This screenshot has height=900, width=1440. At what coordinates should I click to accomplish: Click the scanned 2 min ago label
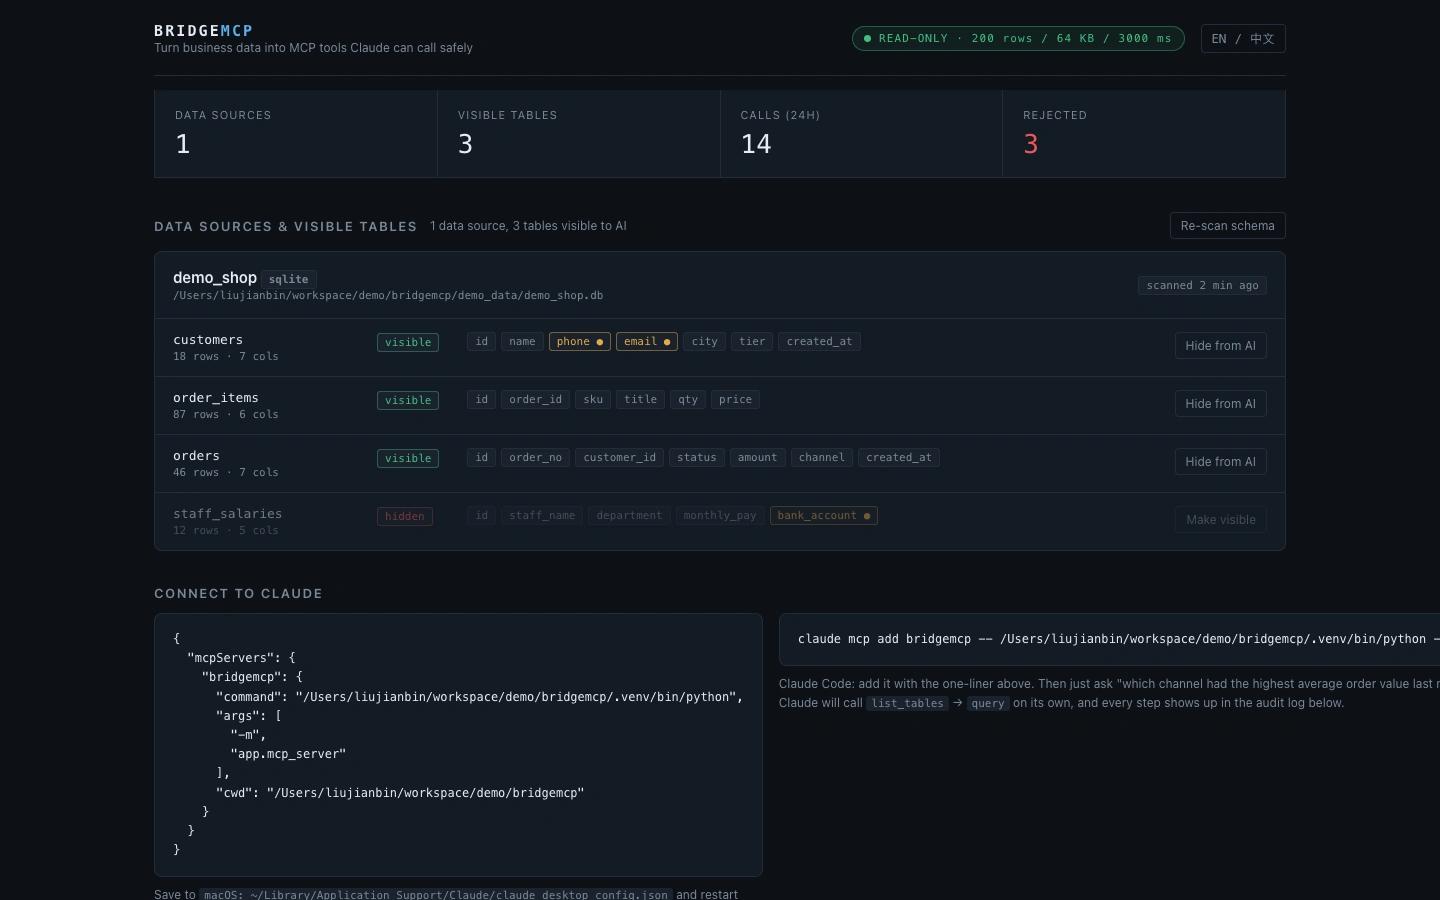1202,285
